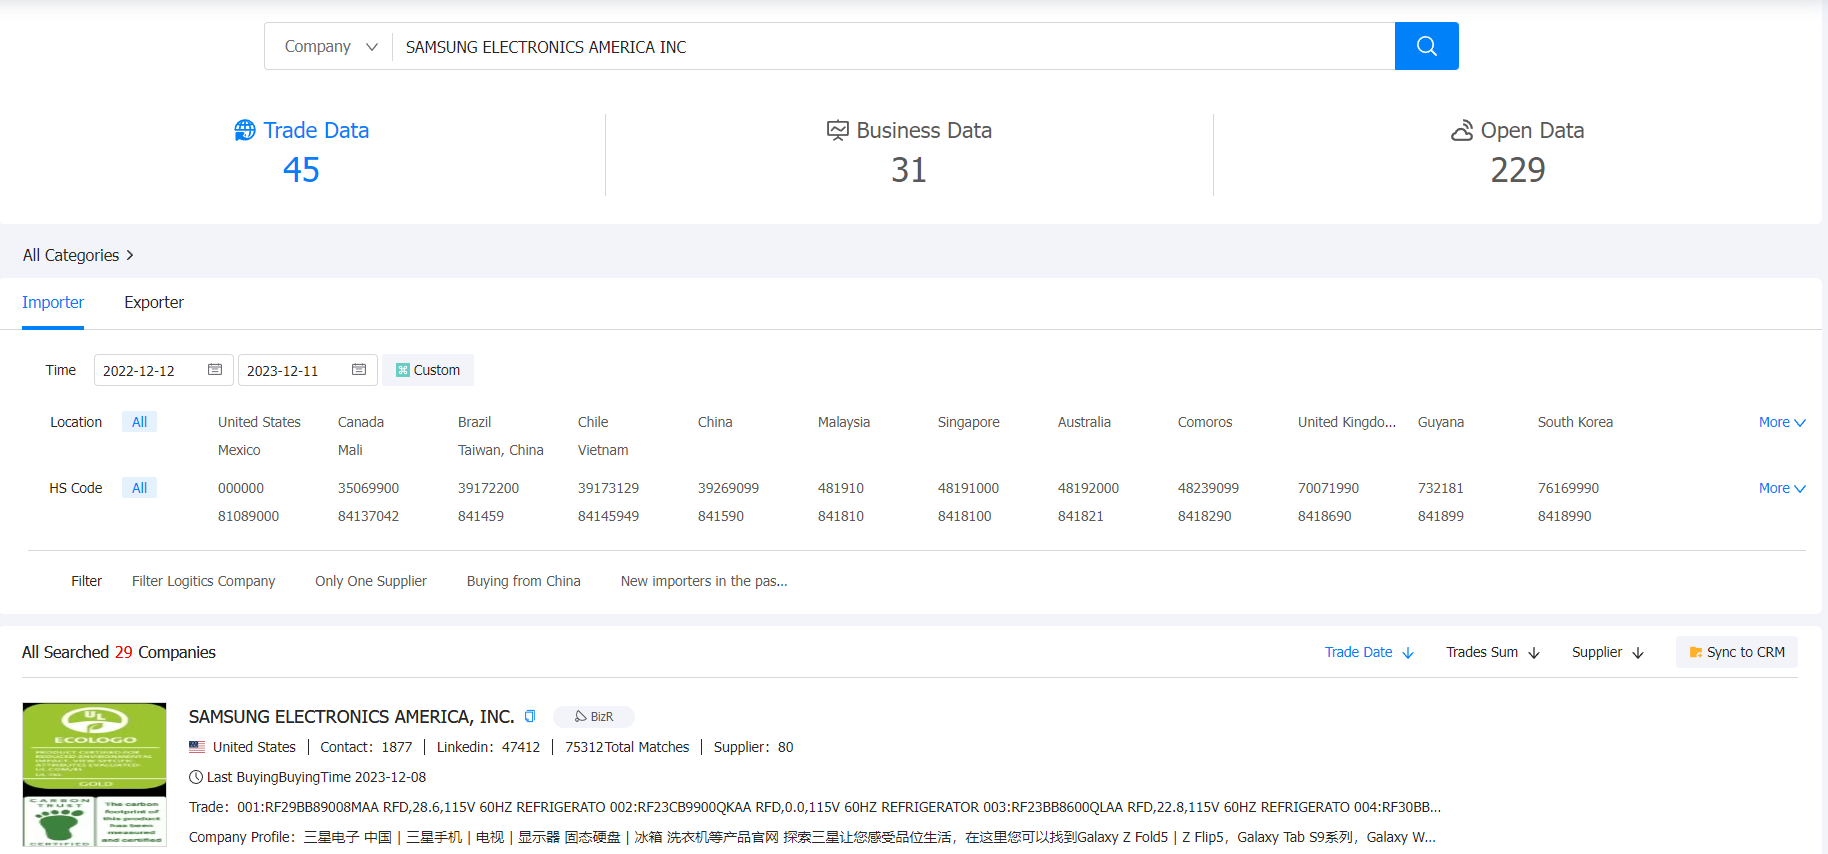Filter location by Brazil
1828x854 pixels.
point(474,422)
